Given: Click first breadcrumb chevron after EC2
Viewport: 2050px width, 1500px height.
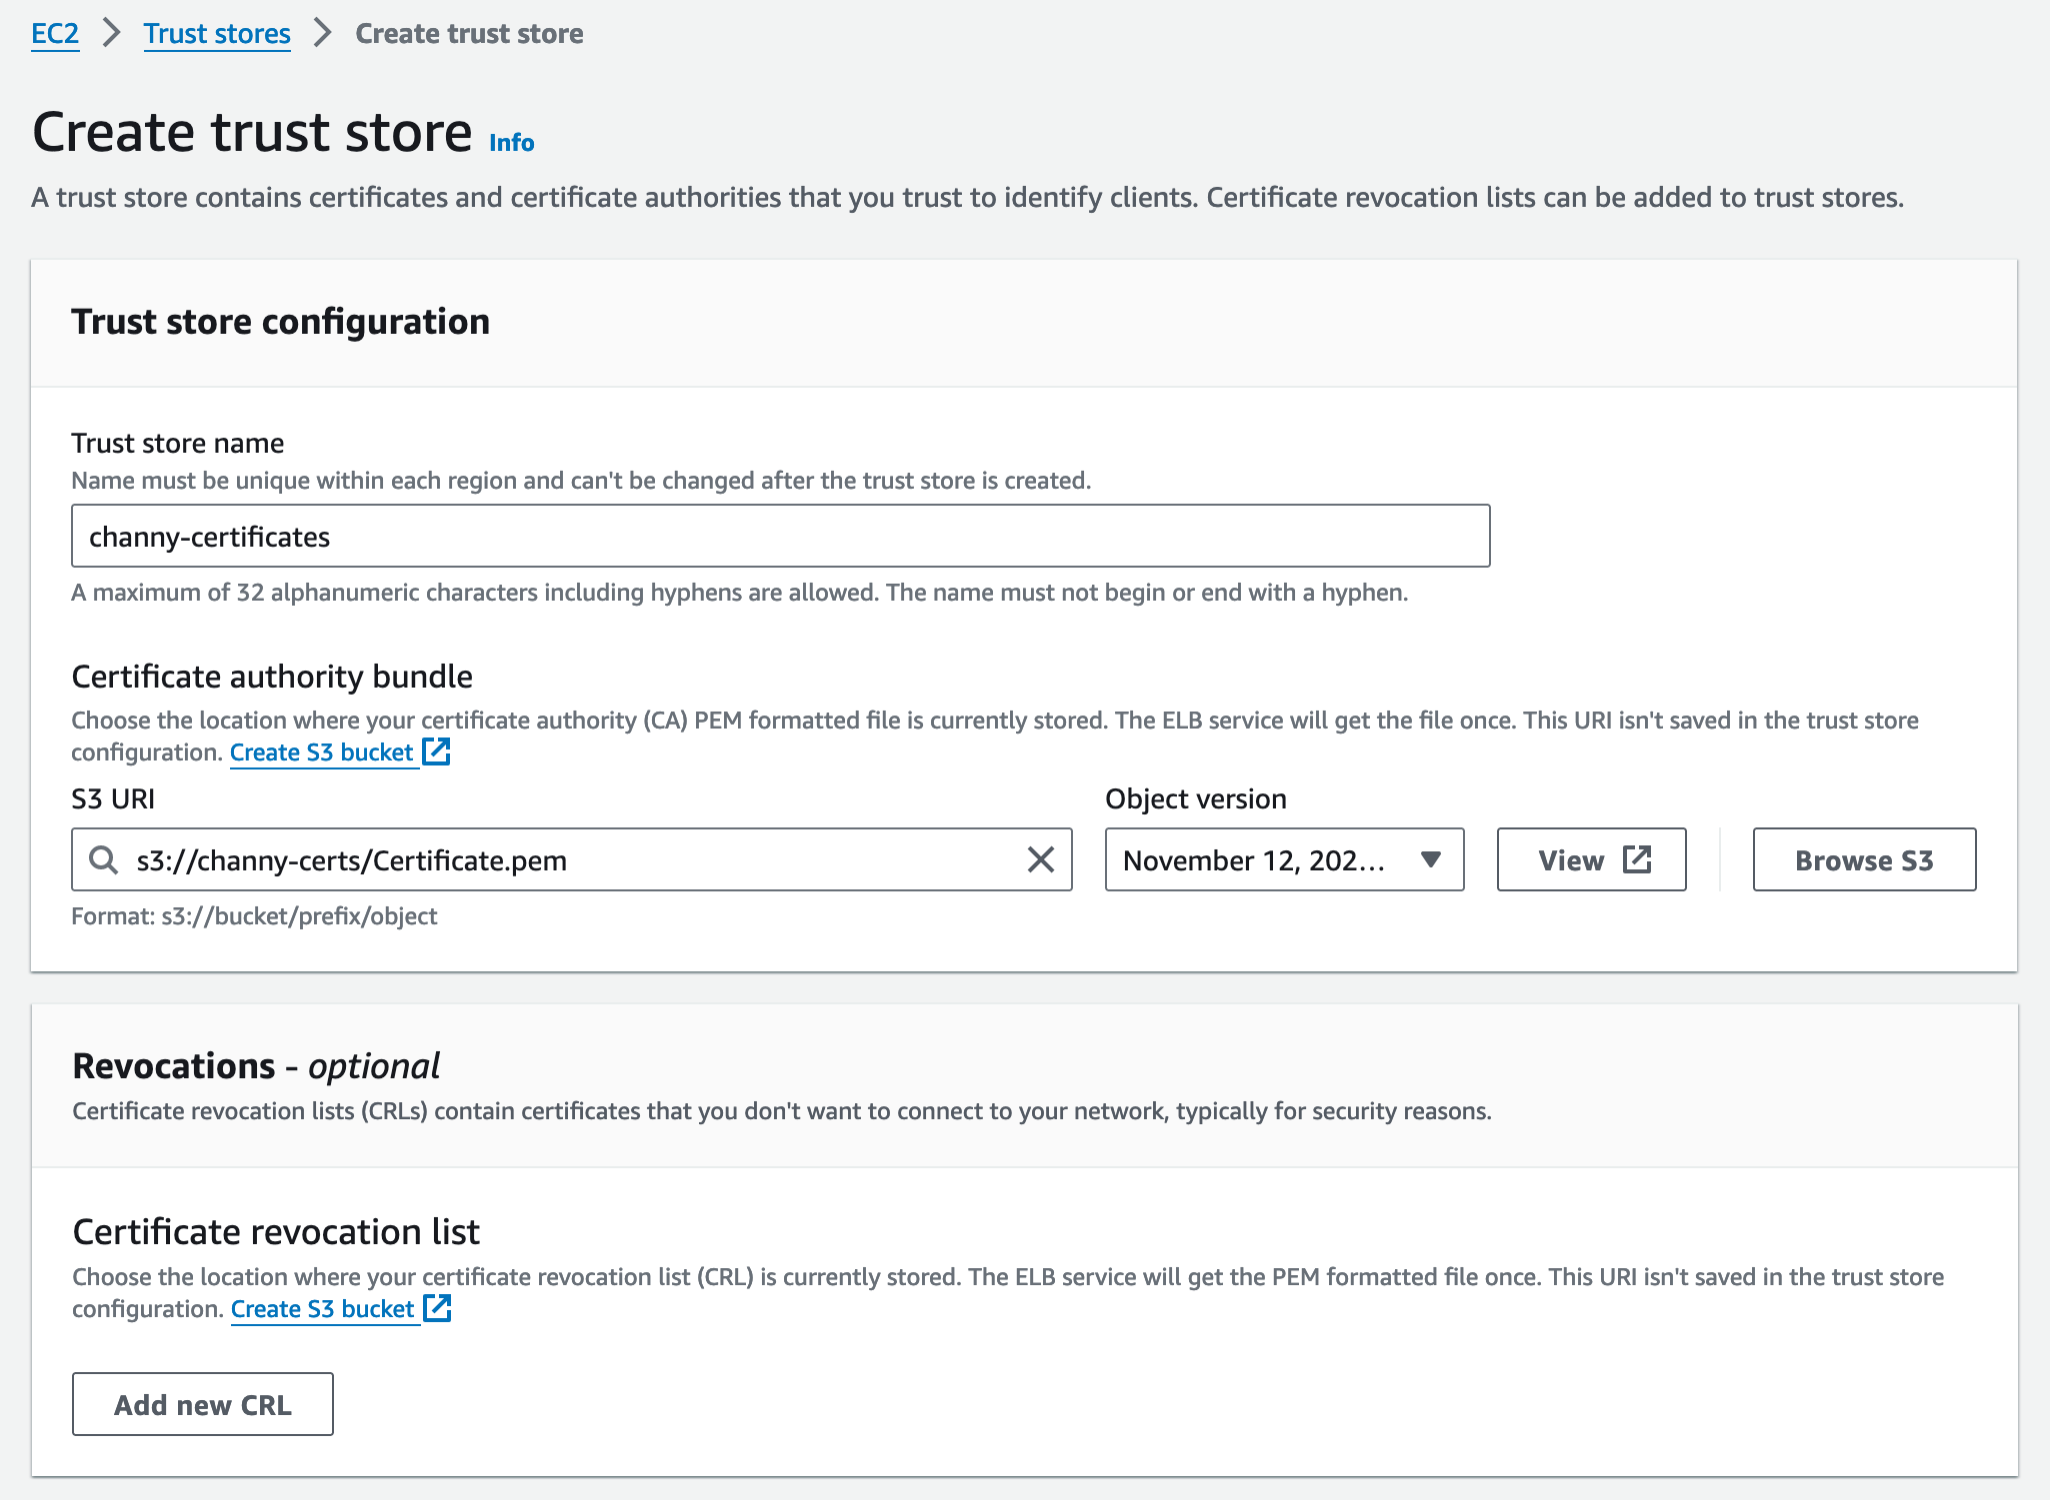Looking at the screenshot, I should 112,33.
